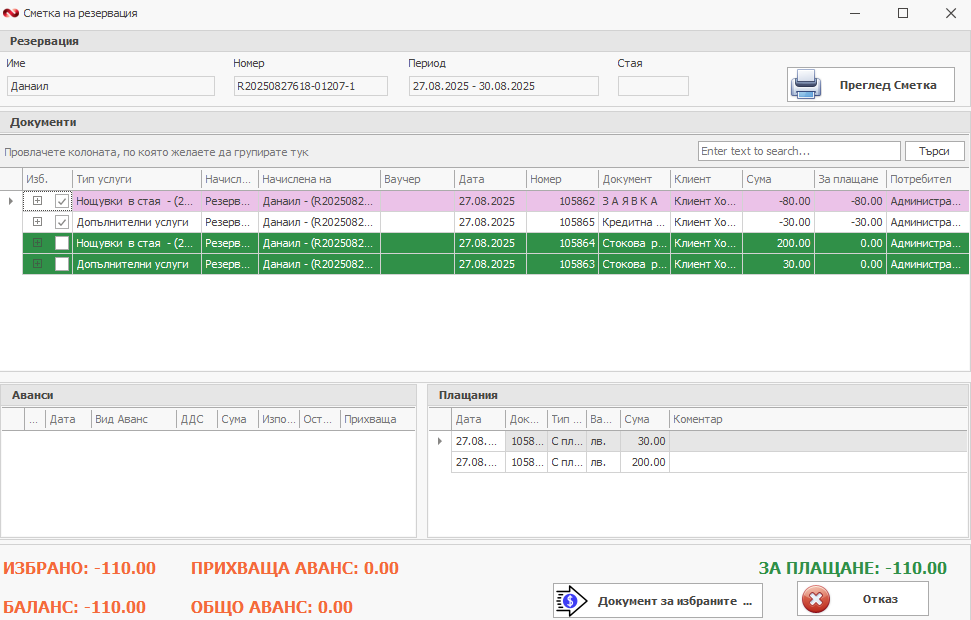
Task: Click the app logo in title bar
Action: pyautogui.click(x=11, y=13)
